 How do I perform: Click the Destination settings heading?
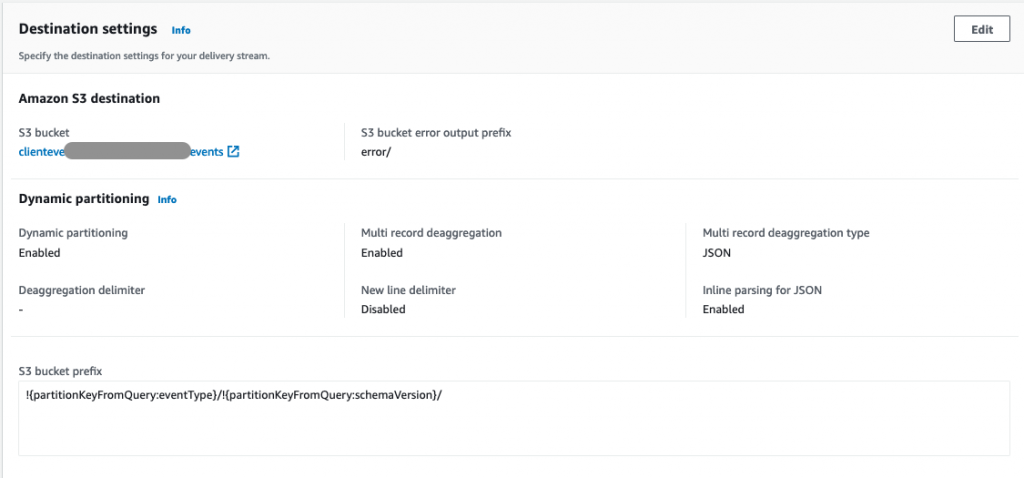[x=88, y=29]
